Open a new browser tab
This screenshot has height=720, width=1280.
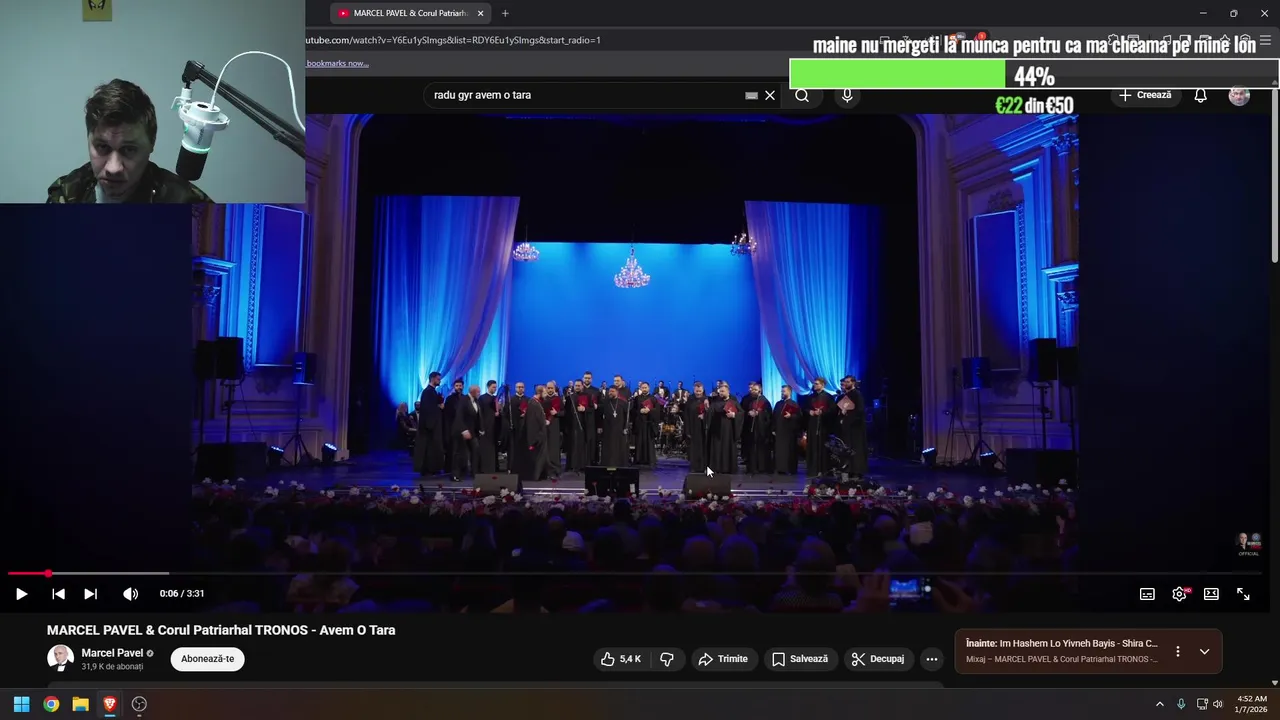click(505, 13)
